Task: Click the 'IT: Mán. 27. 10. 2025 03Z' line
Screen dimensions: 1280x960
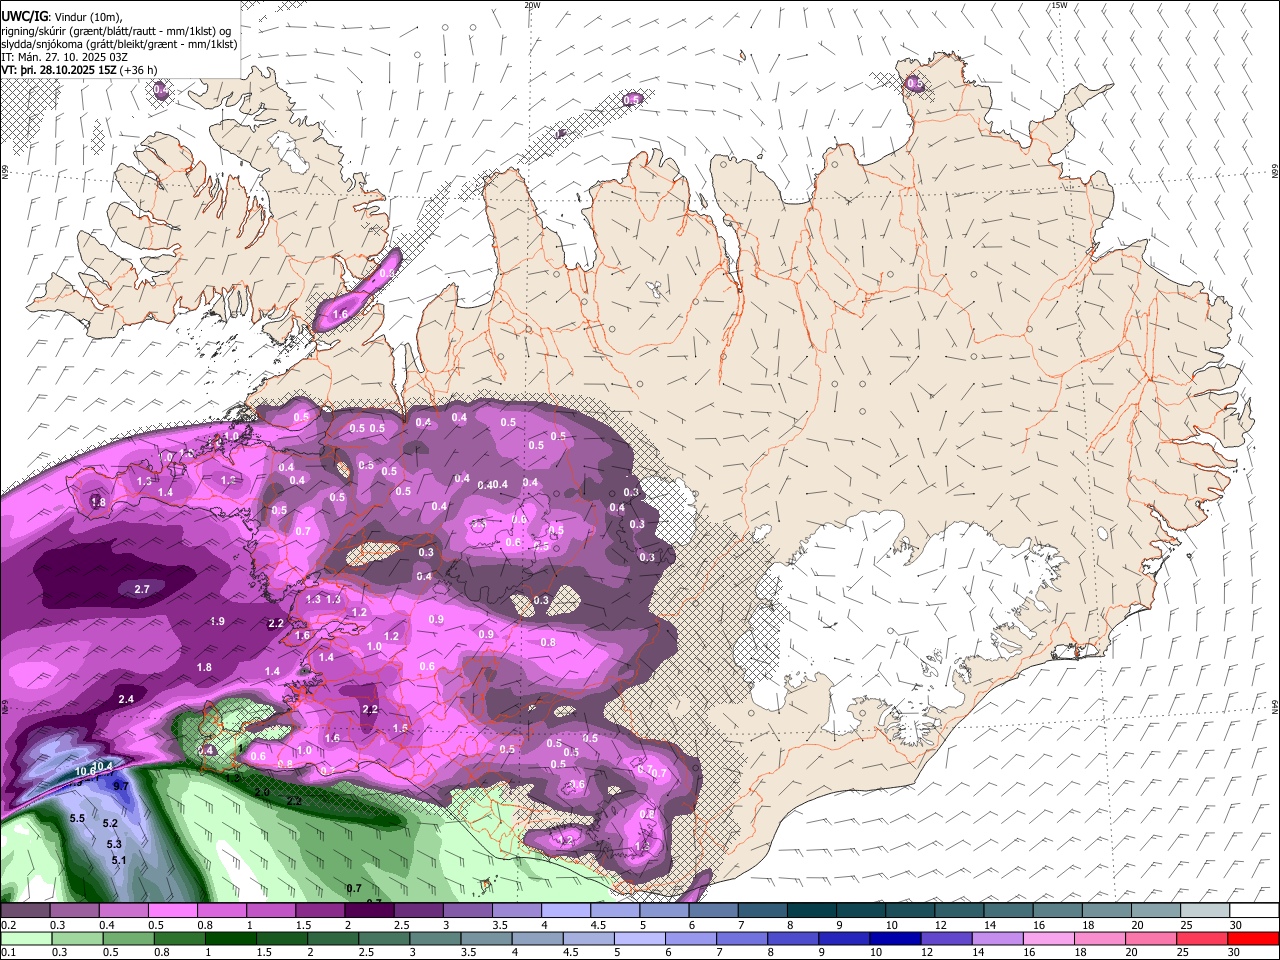Action: 64,58
